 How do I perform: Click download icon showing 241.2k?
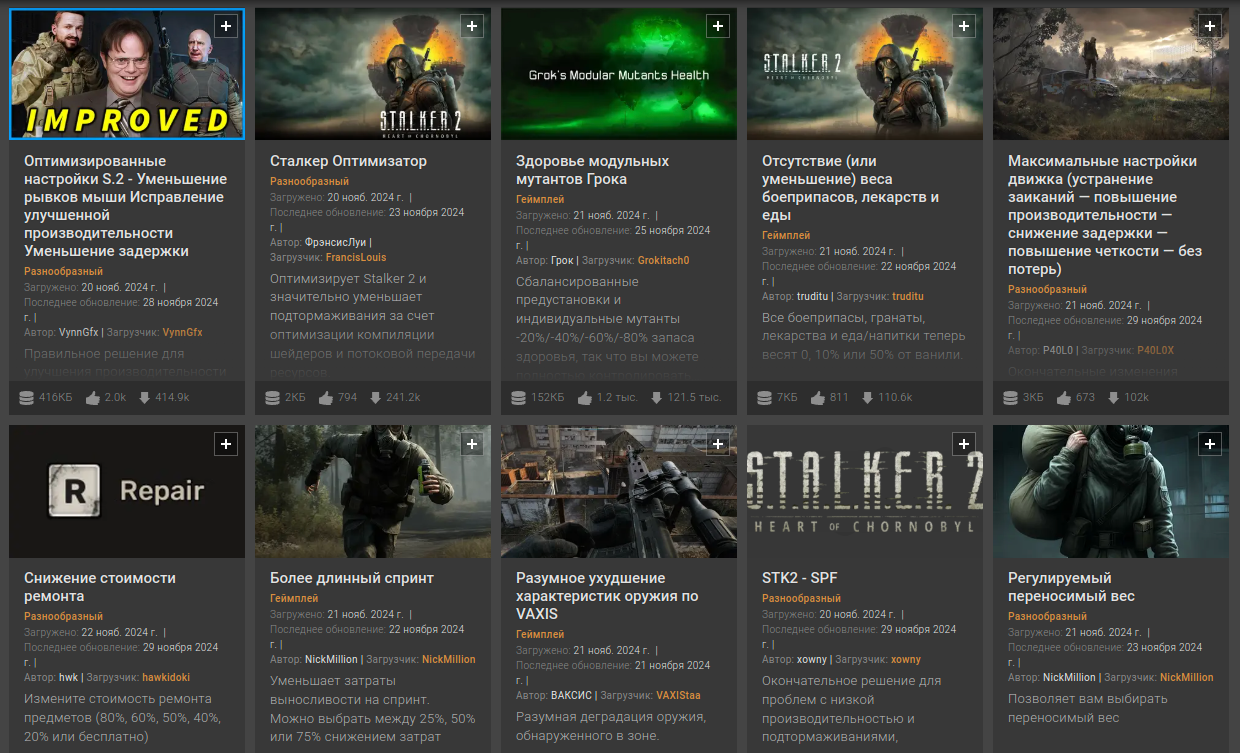click(x=376, y=397)
